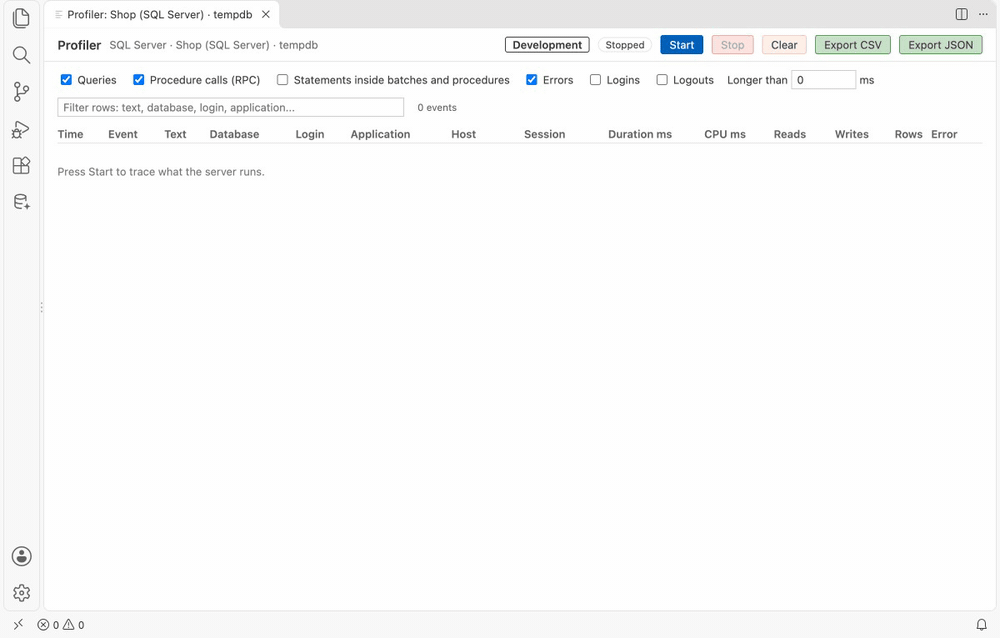Open the Source Control view

click(21, 92)
